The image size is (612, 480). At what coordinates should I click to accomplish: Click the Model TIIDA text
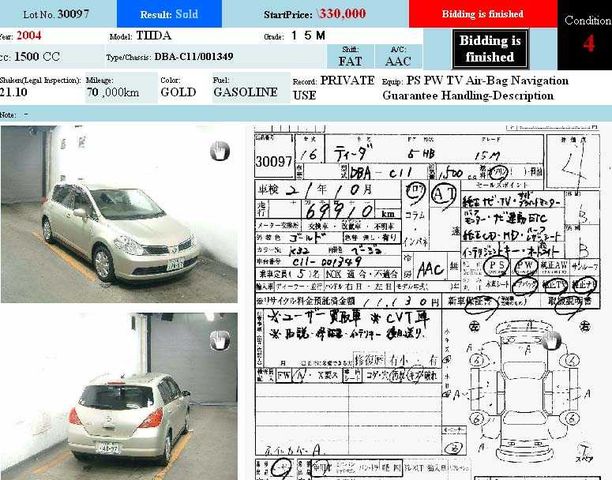(x=154, y=36)
